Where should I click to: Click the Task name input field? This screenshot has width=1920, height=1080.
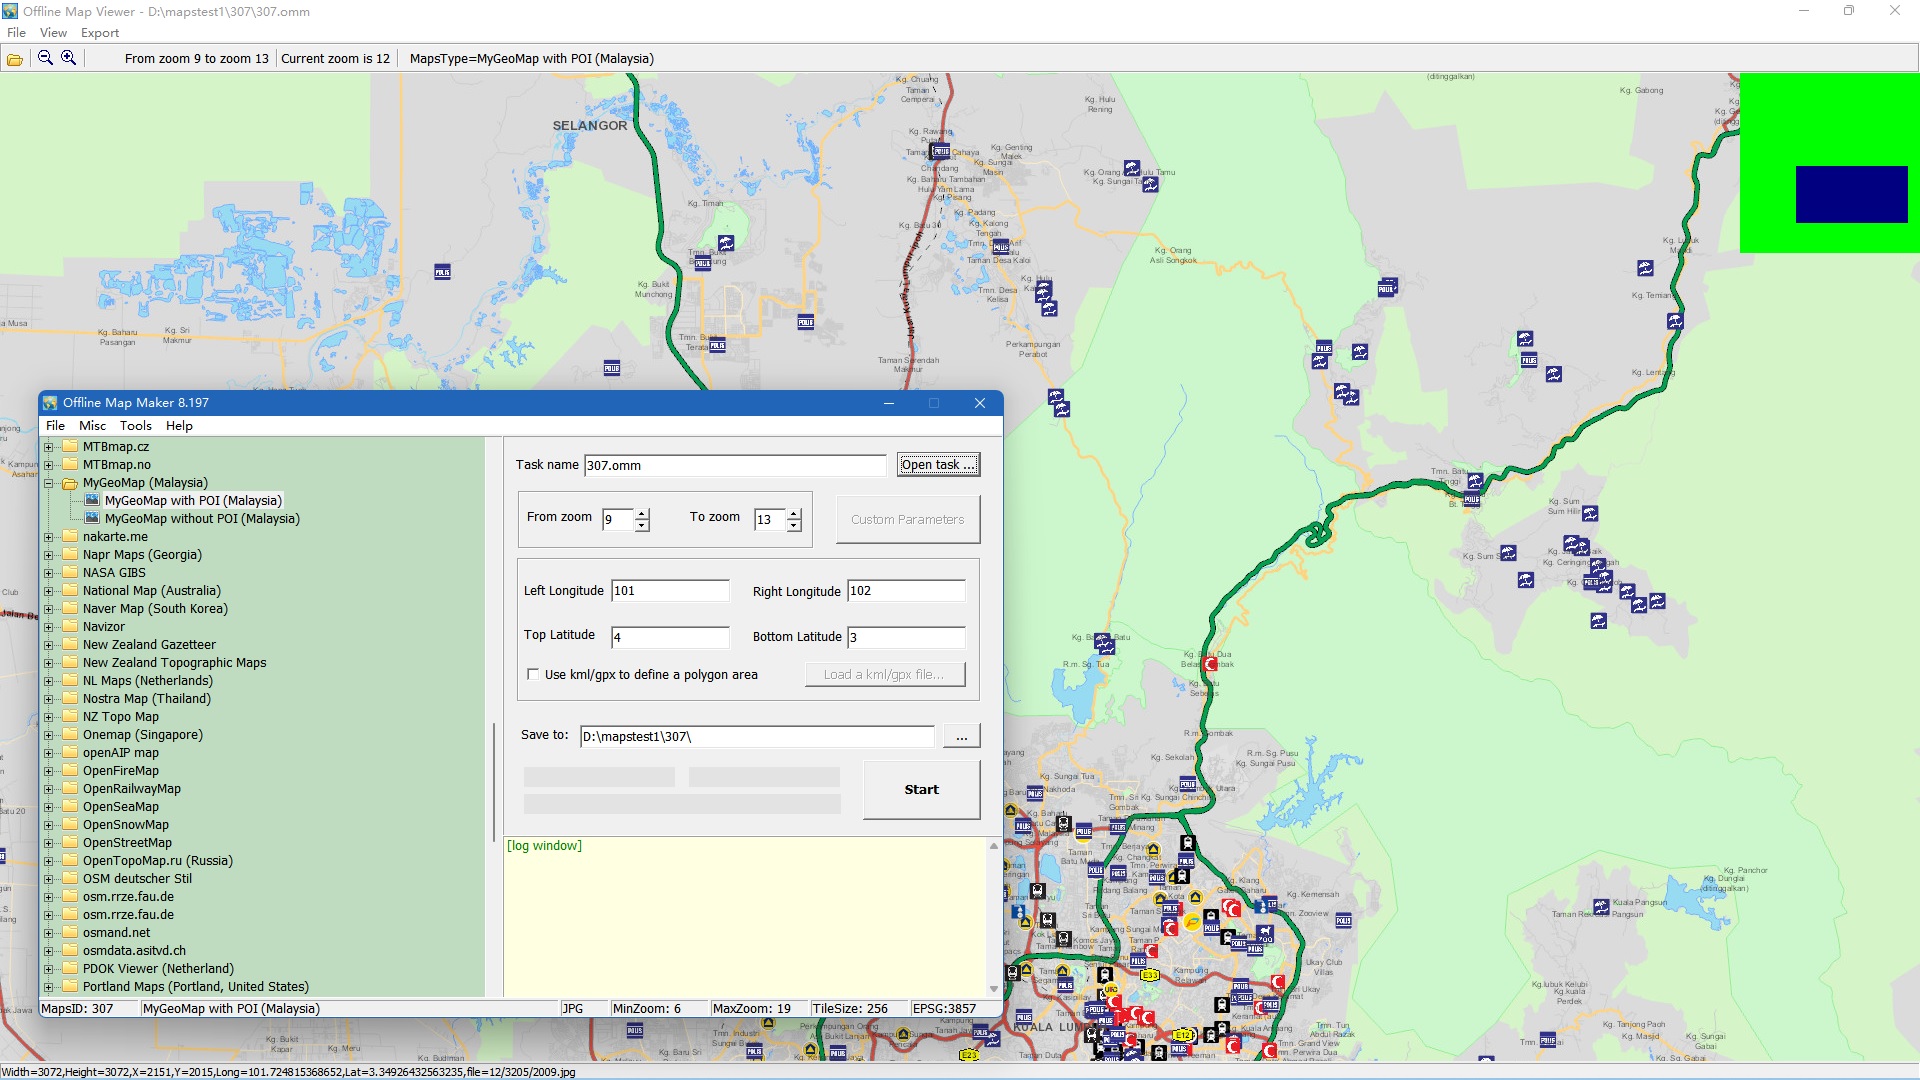[x=735, y=465]
